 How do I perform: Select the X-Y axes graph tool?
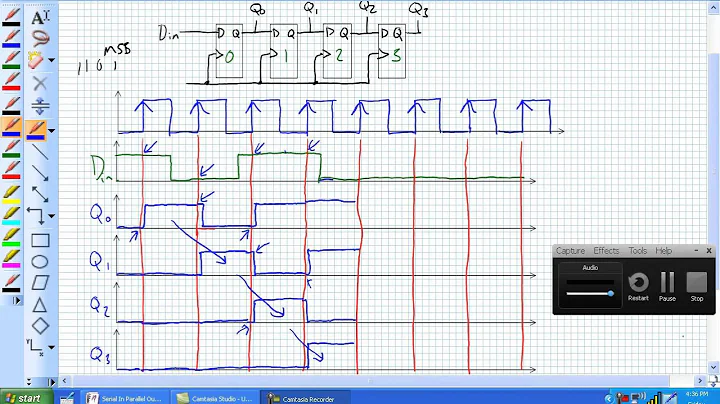[x=35, y=347]
